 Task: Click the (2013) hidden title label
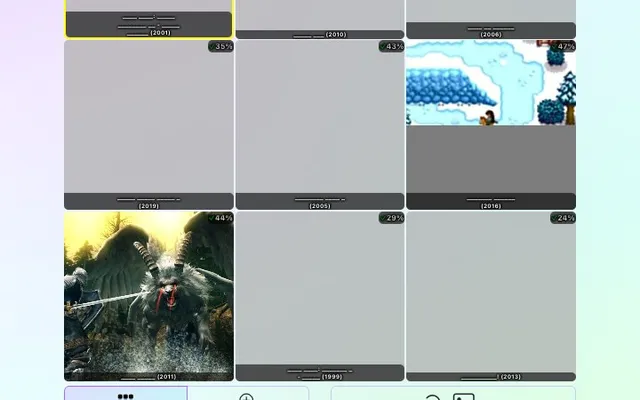pyautogui.click(x=491, y=377)
